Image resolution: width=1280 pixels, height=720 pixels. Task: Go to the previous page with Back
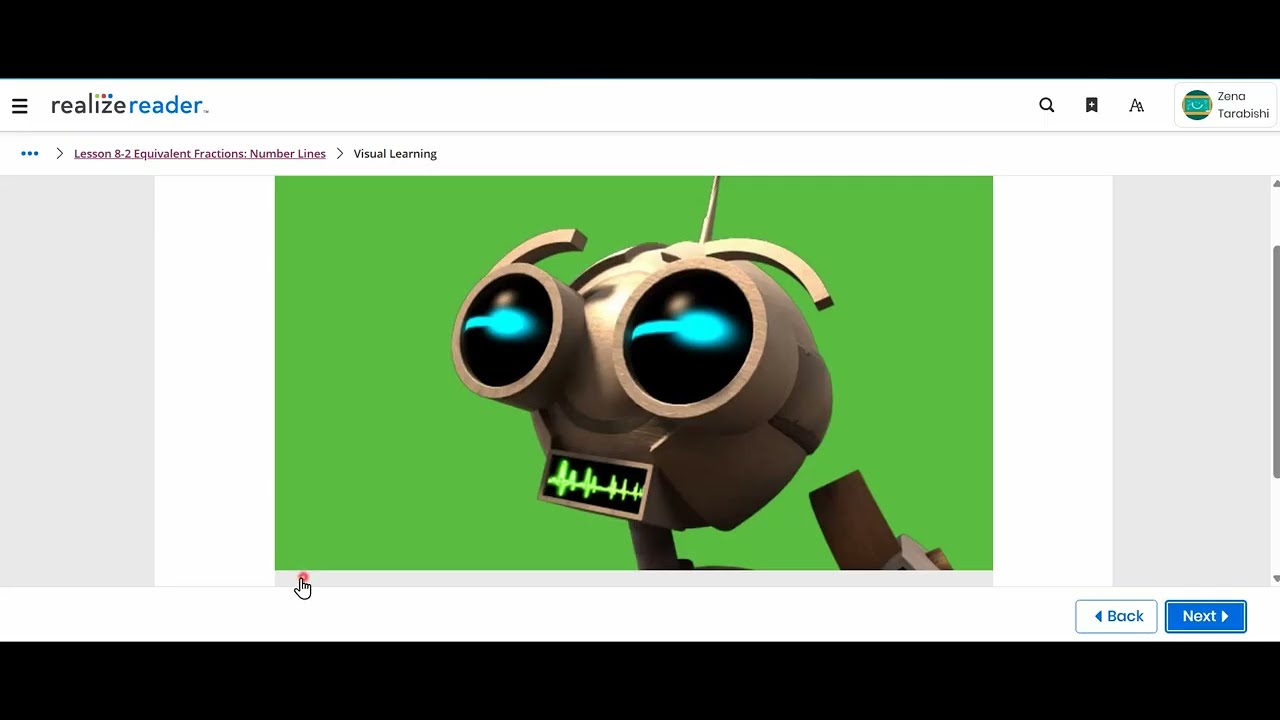[x=1116, y=616]
